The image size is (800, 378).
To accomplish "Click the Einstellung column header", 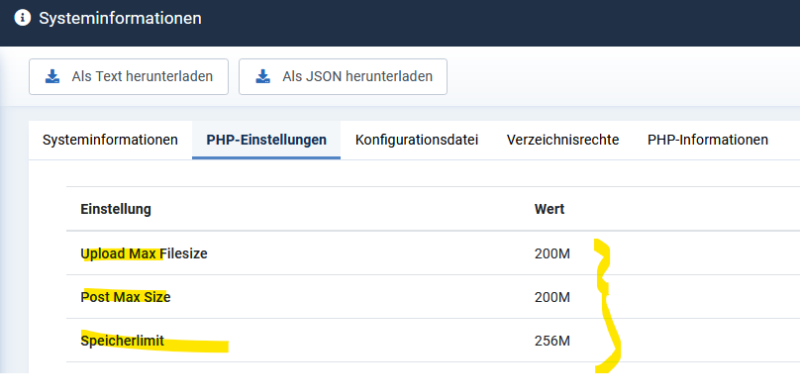I will (116, 209).
